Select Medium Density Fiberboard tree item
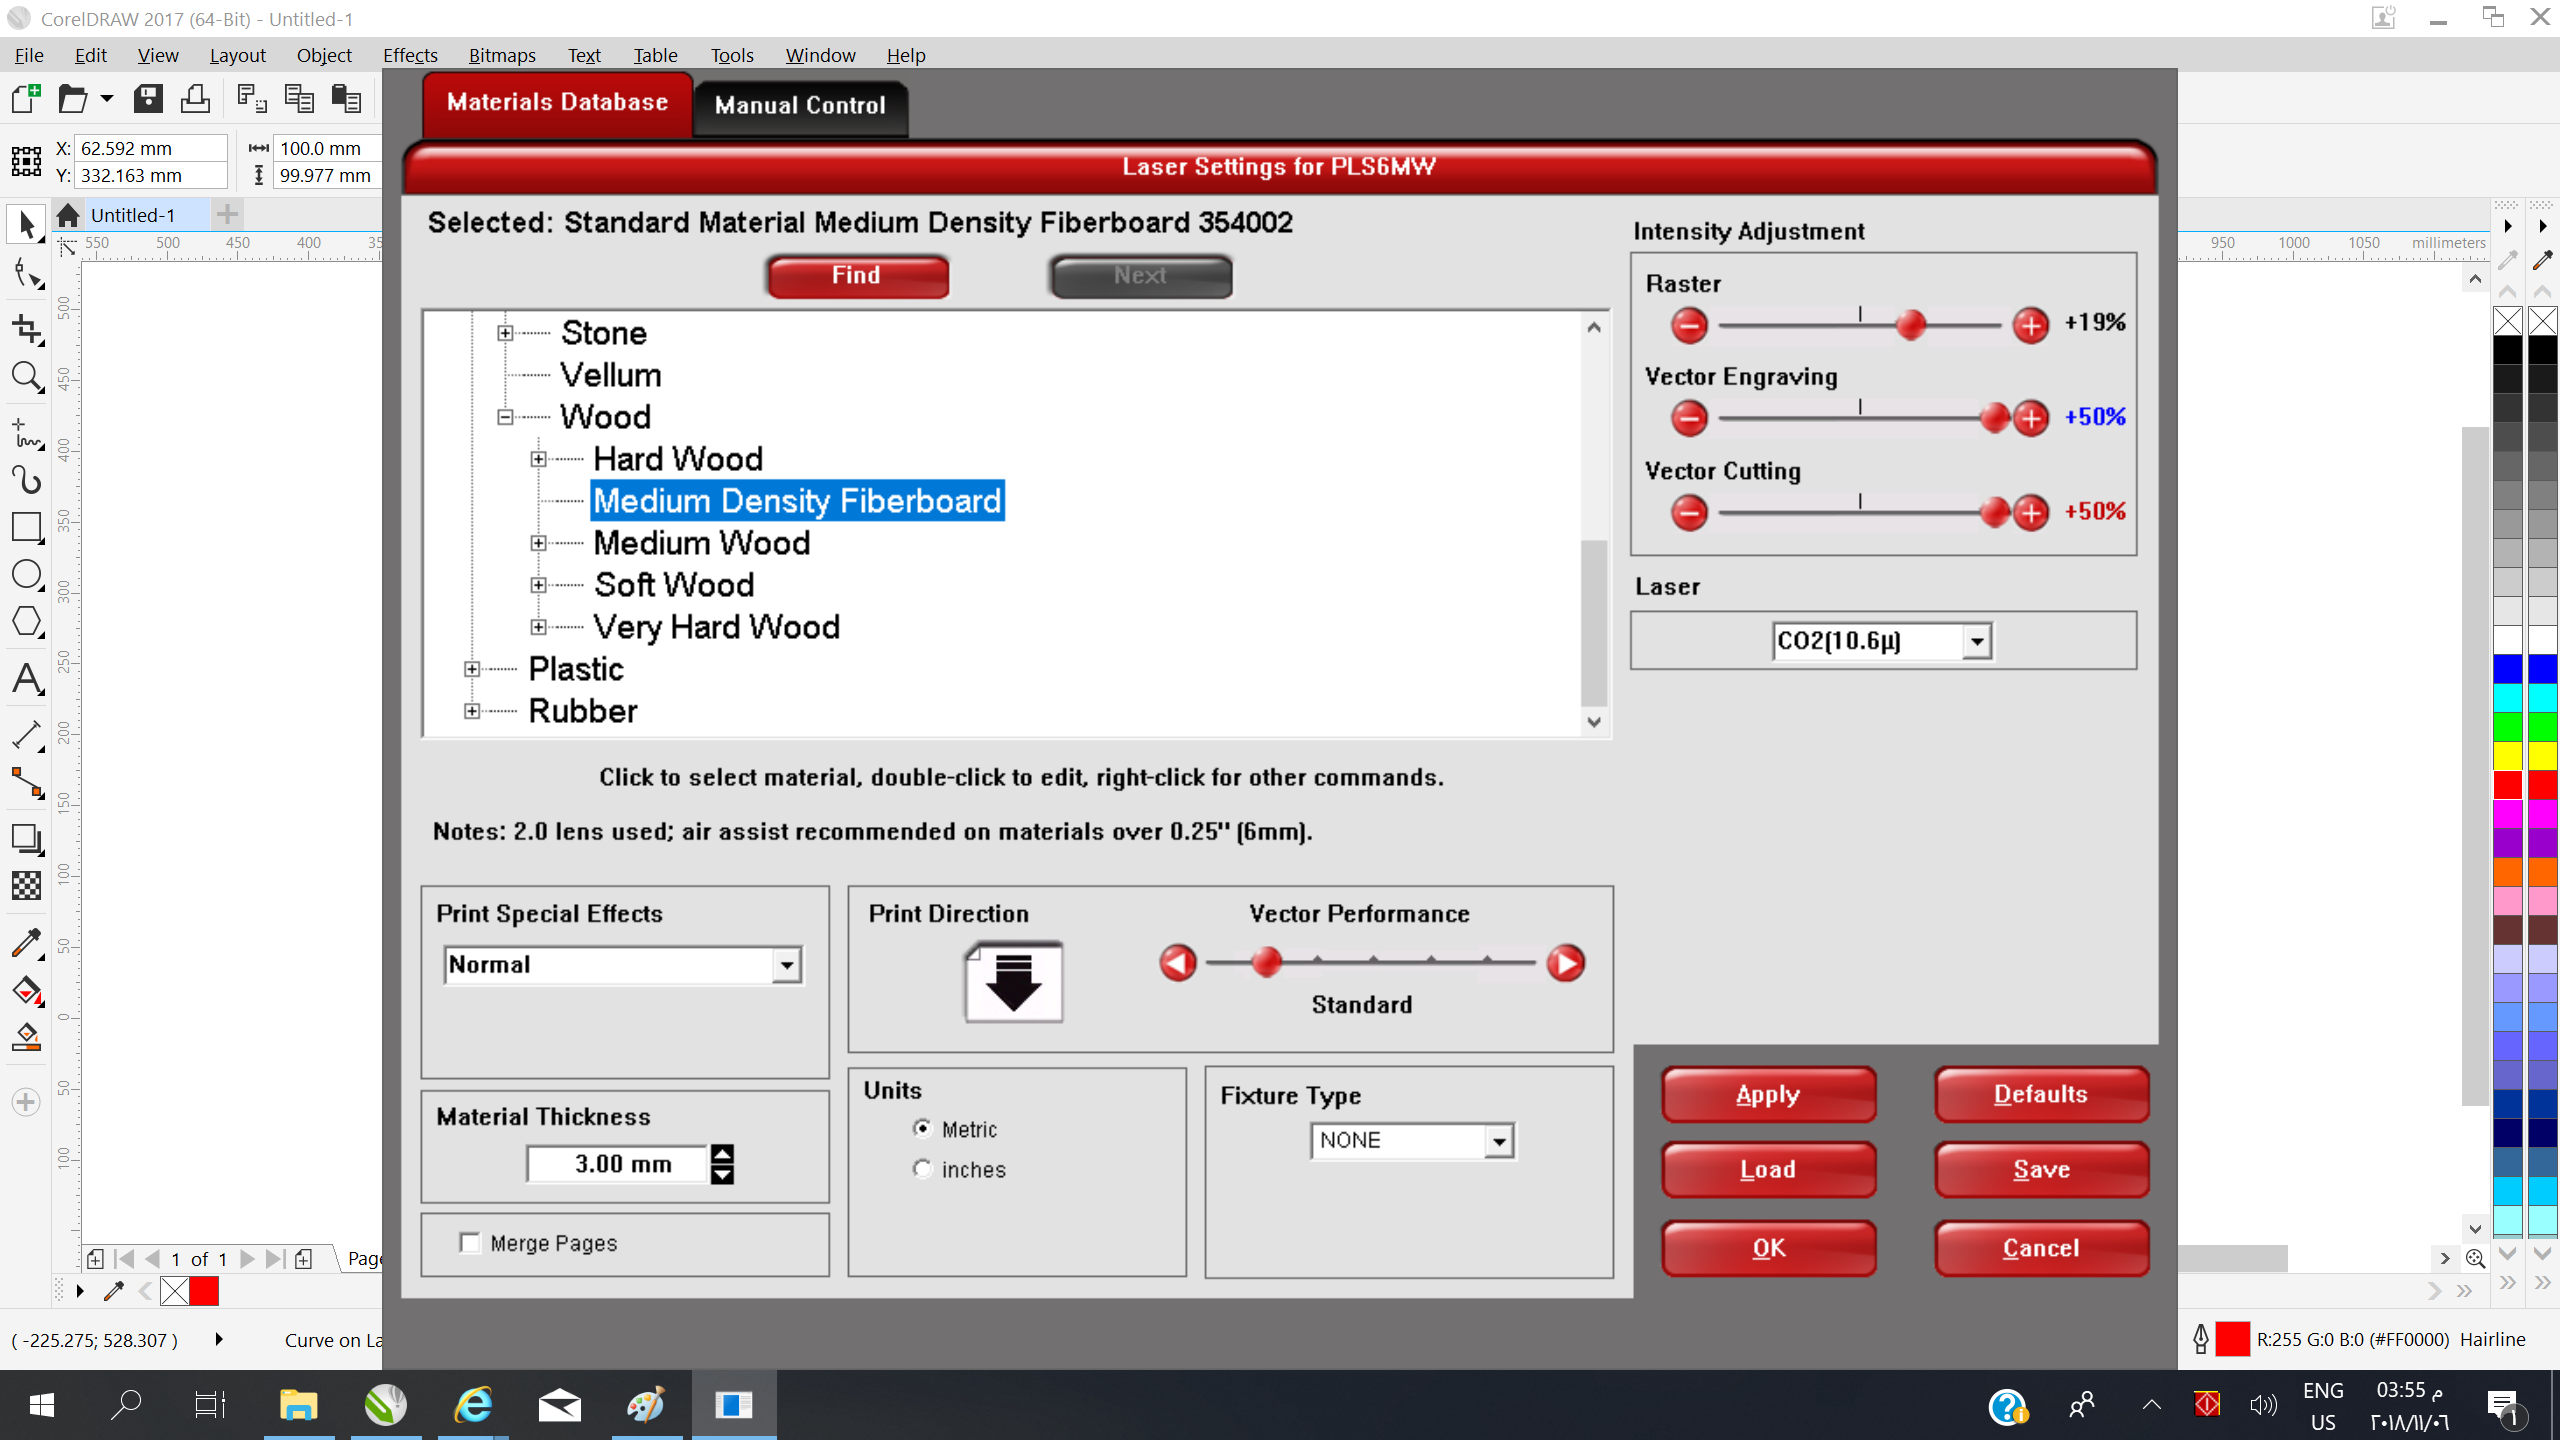 [x=797, y=501]
